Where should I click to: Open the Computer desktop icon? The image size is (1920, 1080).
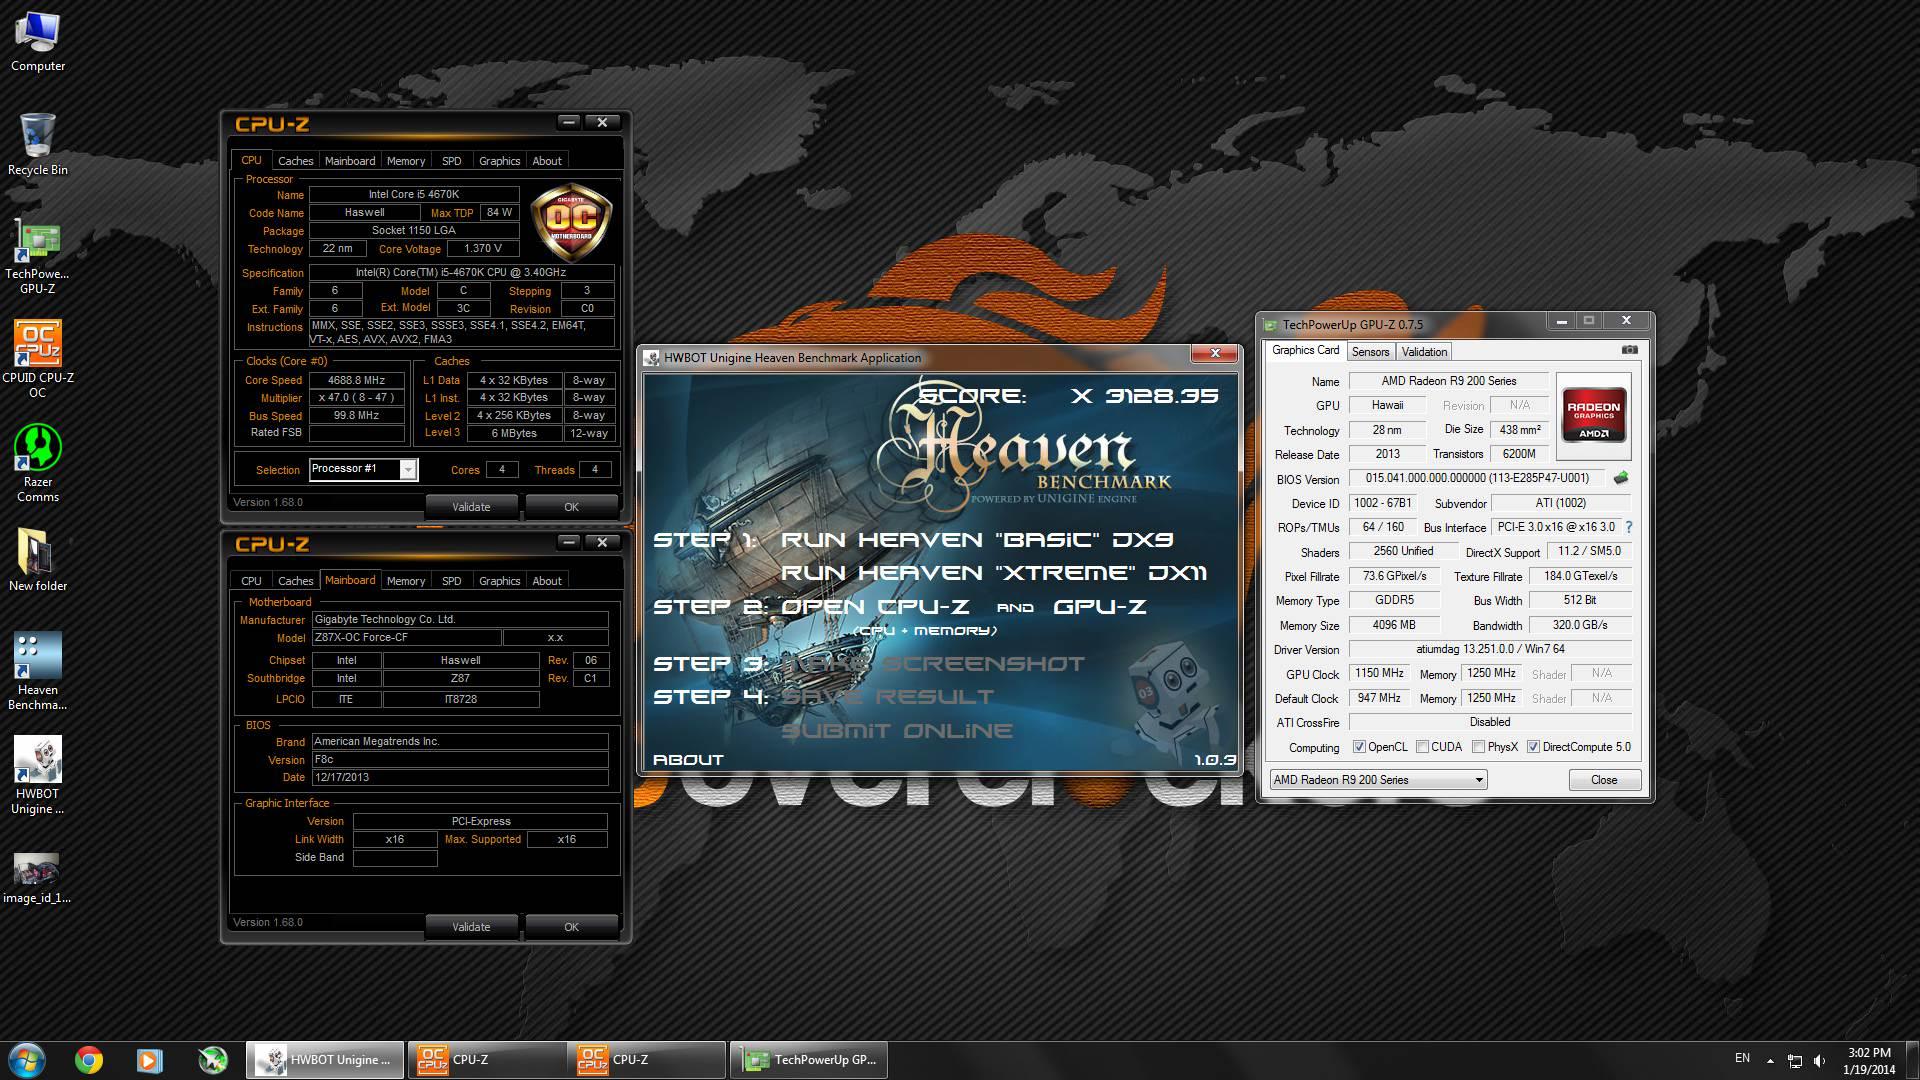[38, 42]
